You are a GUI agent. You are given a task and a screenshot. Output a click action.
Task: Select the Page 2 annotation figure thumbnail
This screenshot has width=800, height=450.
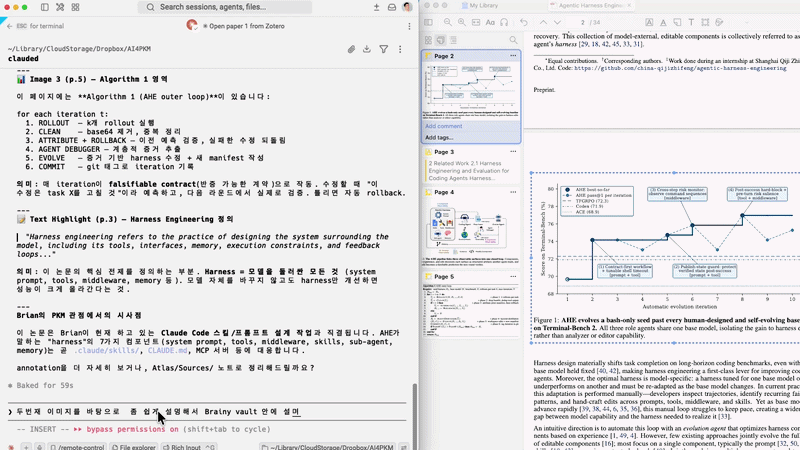coord(471,91)
